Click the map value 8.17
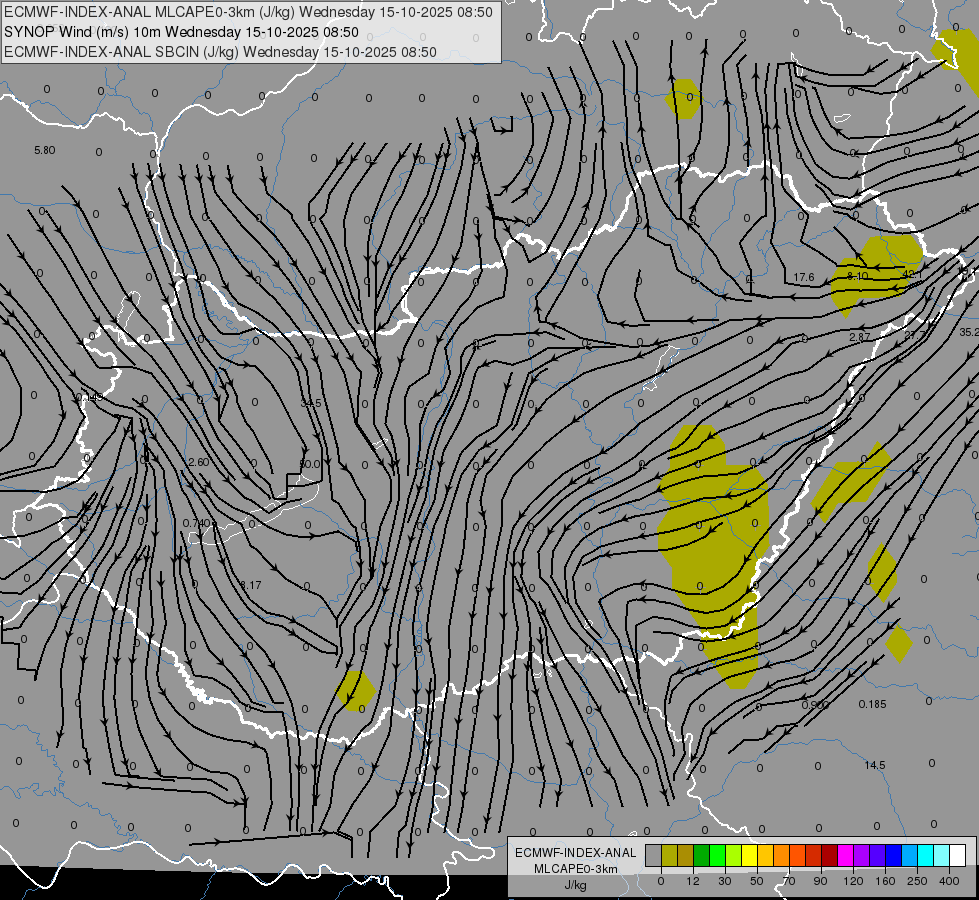 coord(251,585)
